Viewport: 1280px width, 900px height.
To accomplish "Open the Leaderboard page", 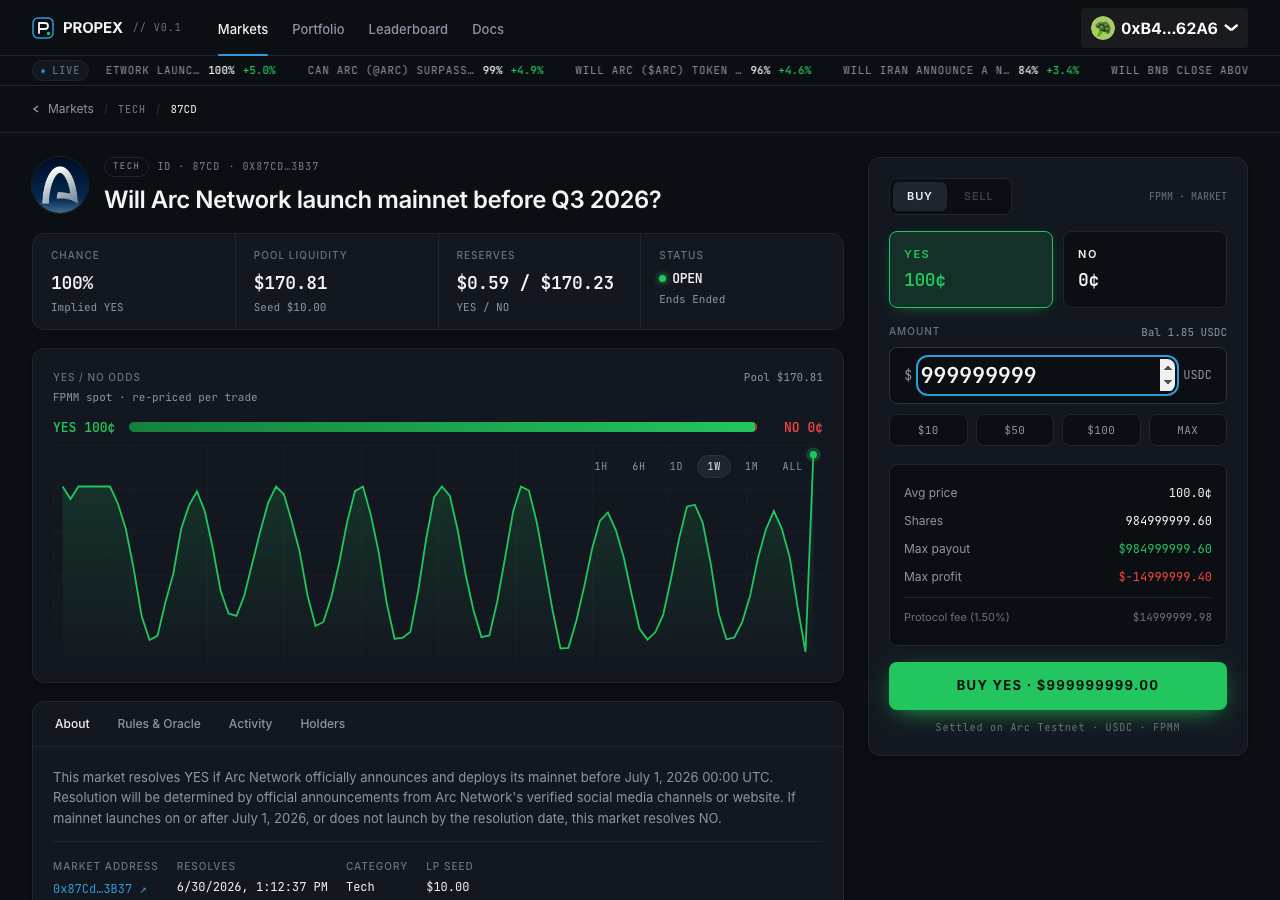I will click(x=408, y=29).
